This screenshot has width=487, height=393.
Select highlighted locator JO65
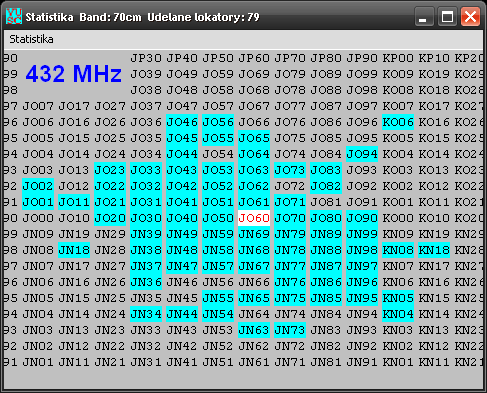[254, 138]
